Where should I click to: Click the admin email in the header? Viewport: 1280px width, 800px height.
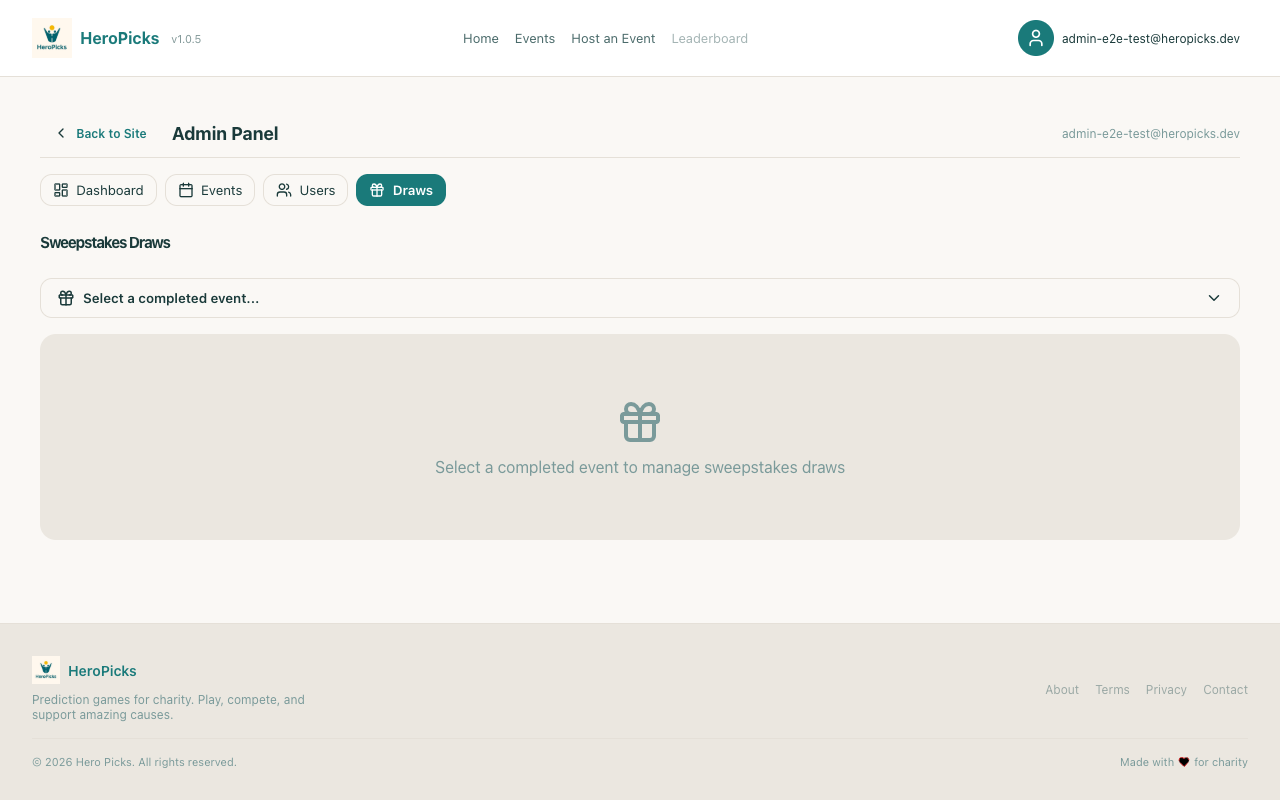[1150, 38]
